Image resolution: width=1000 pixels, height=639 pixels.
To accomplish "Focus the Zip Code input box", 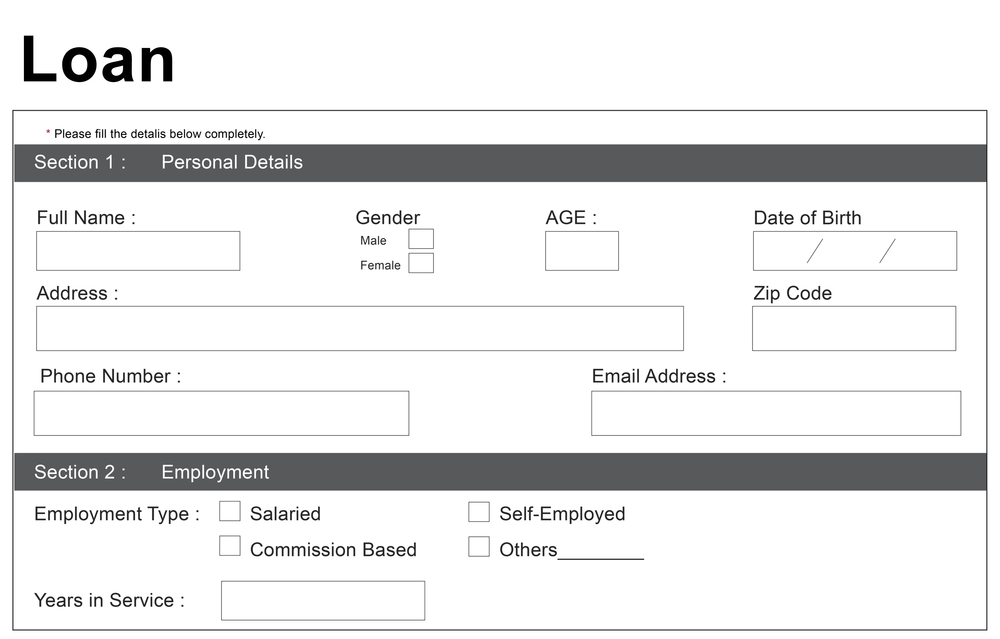I will click(x=854, y=328).
